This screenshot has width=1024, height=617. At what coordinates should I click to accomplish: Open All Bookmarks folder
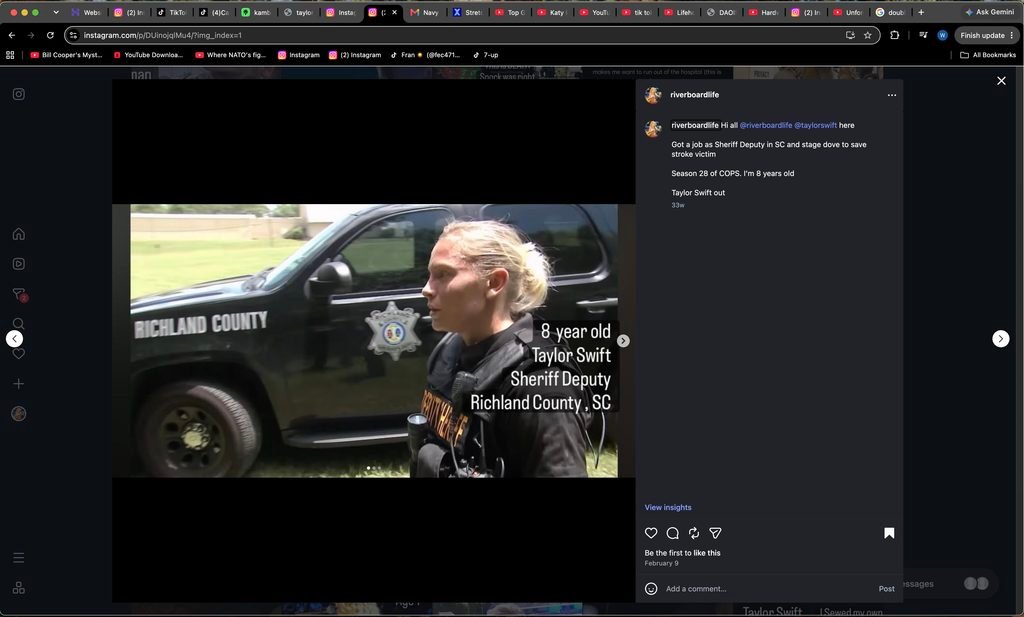pos(988,55)
